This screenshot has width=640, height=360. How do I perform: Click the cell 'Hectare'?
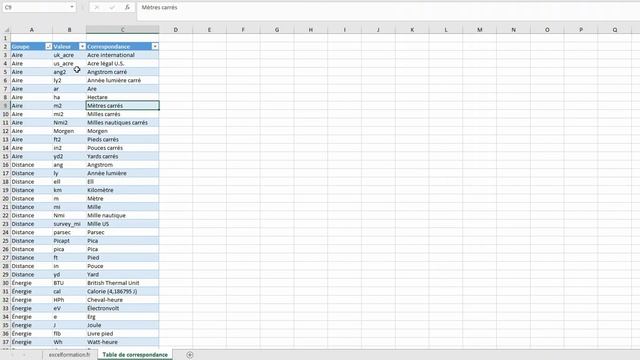(x=122, y=97)
